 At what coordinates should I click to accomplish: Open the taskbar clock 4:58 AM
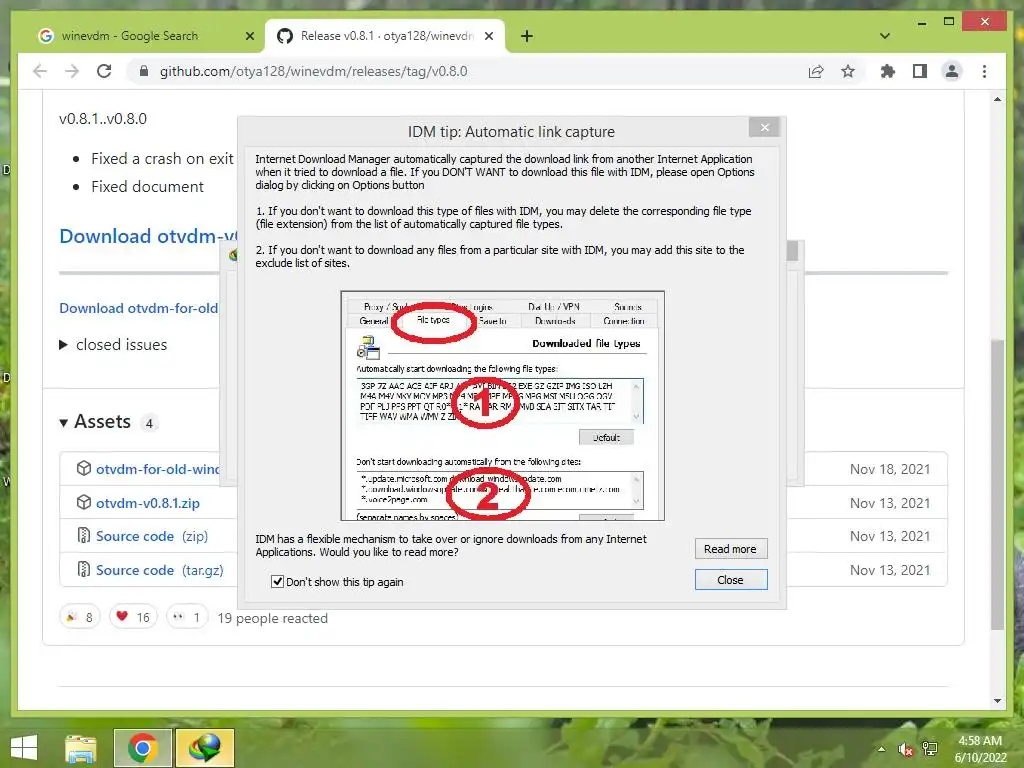tap(980, 749)
